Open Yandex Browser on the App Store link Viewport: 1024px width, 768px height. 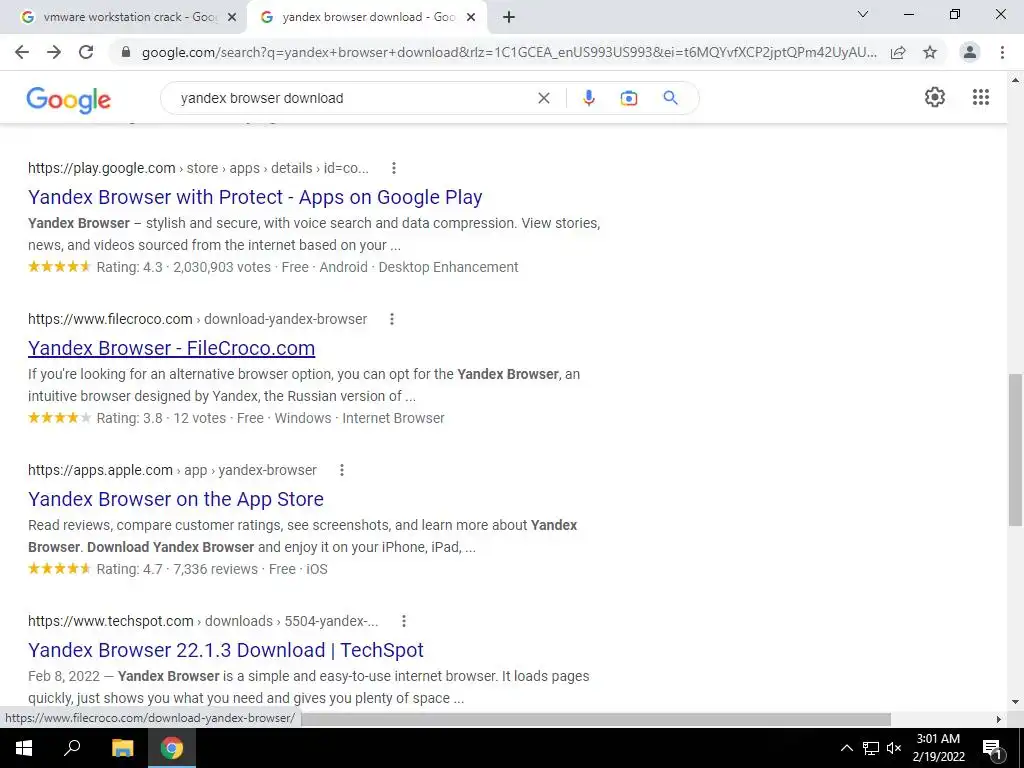click(176, 499)
